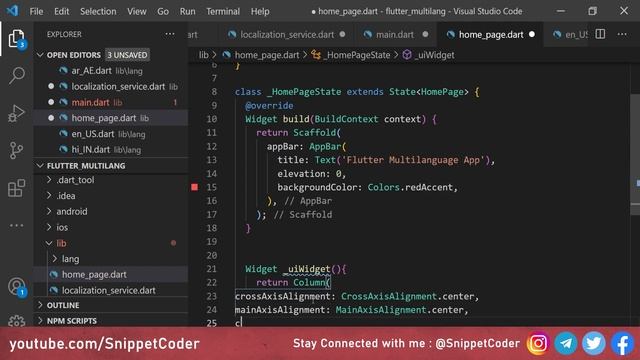Open the Search view in activity bar
Viewport: 640px width, 360px height.
[16, 75]
